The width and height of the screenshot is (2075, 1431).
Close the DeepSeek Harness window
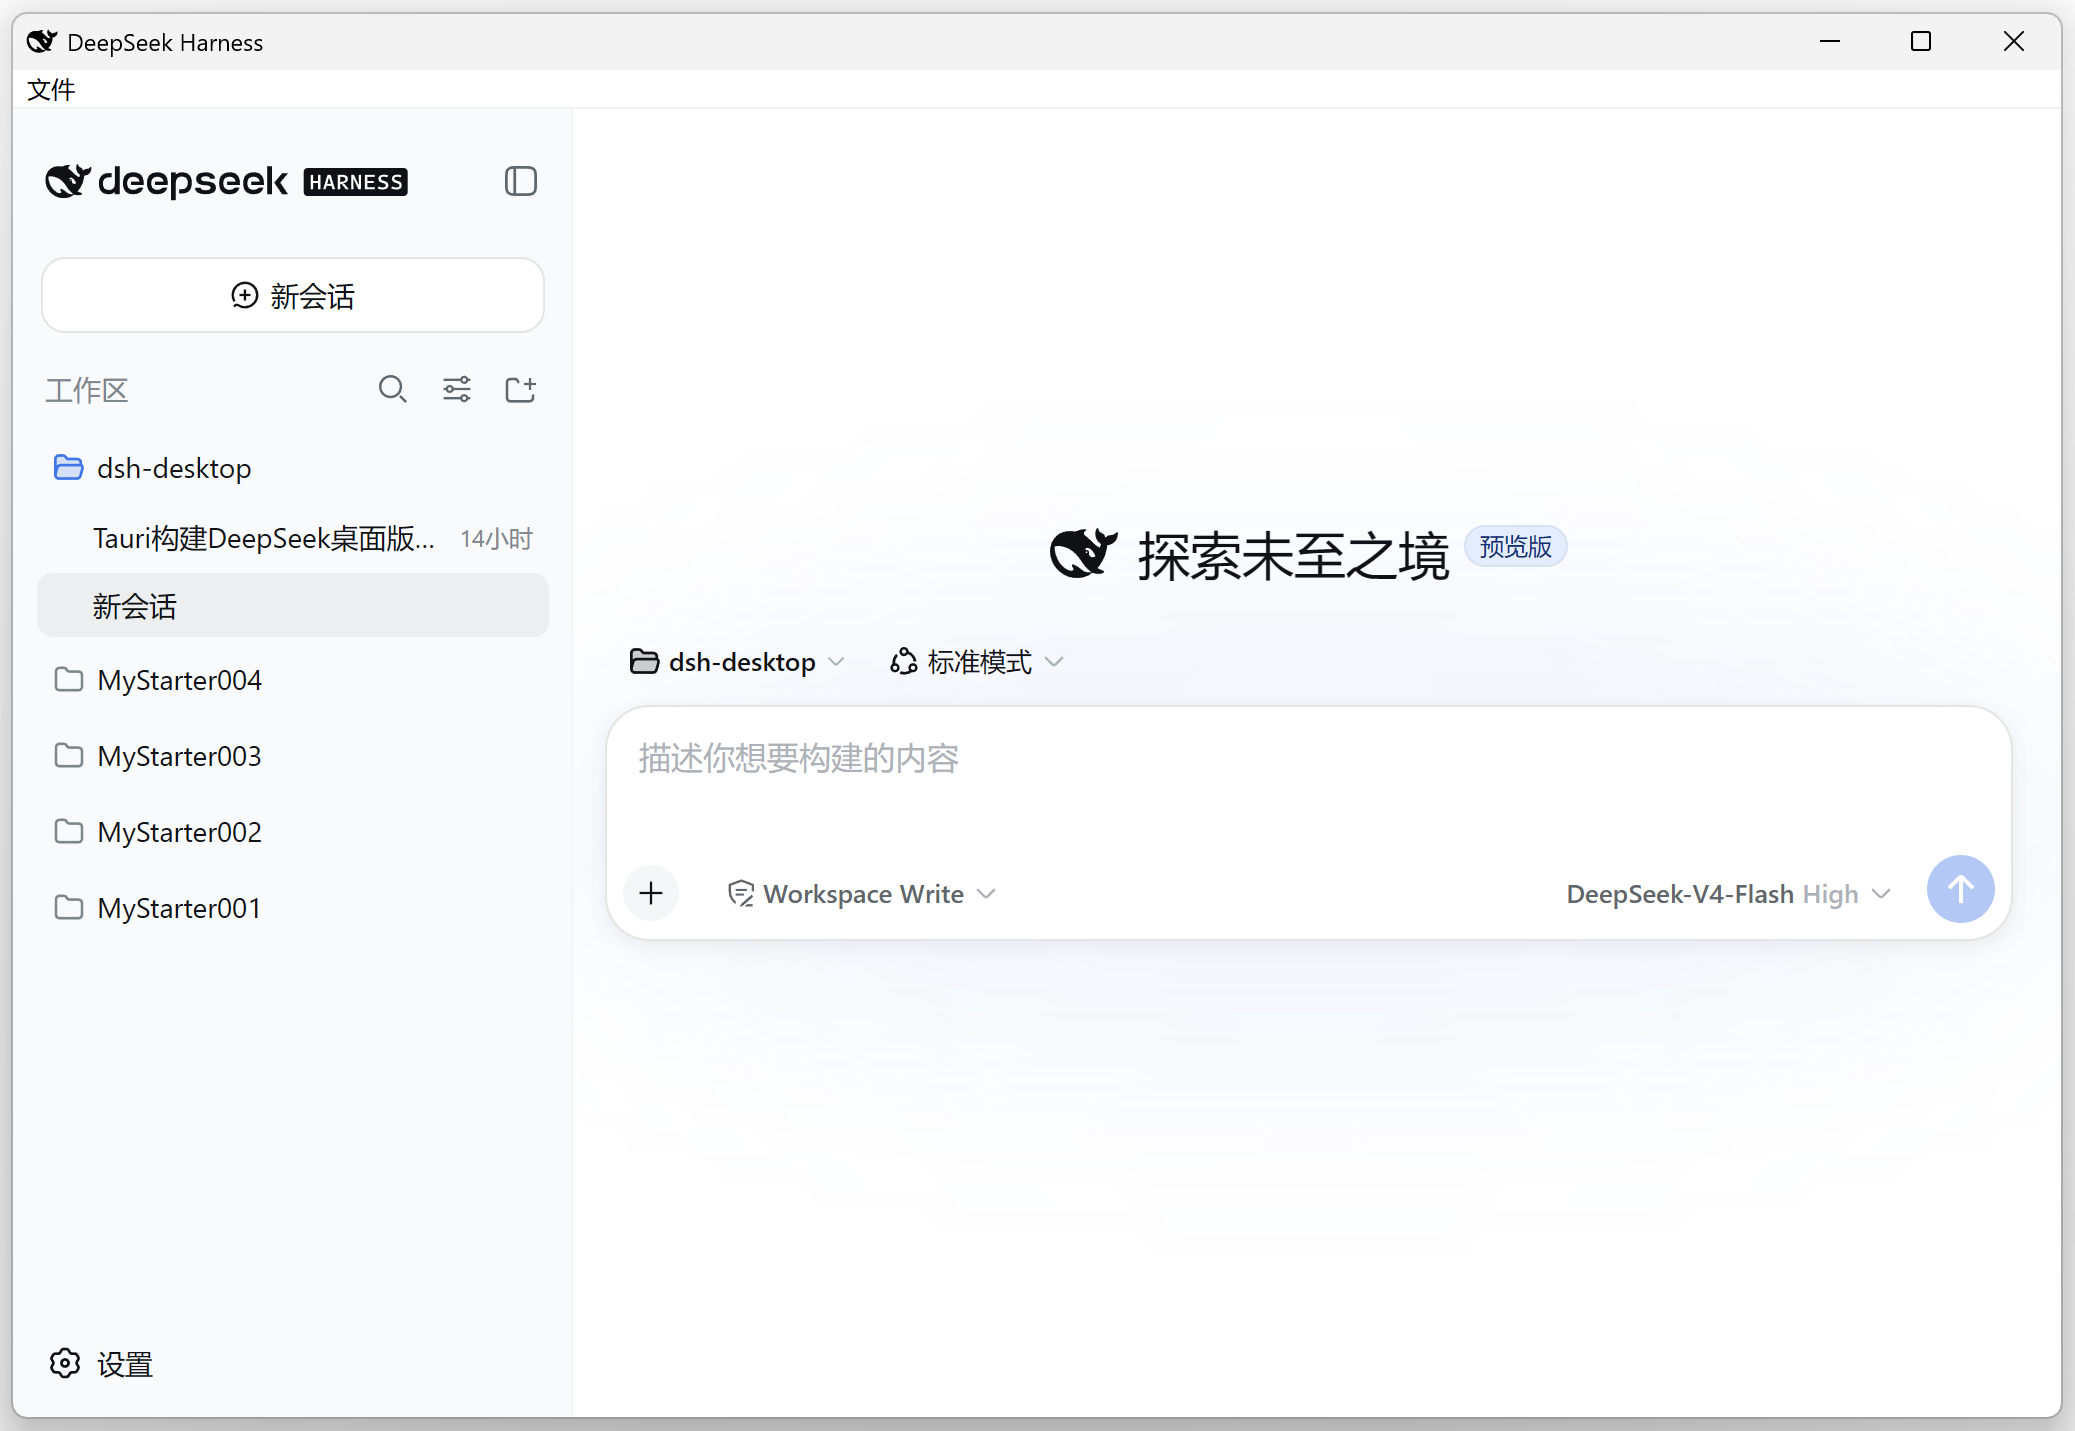click(2013, 42)
